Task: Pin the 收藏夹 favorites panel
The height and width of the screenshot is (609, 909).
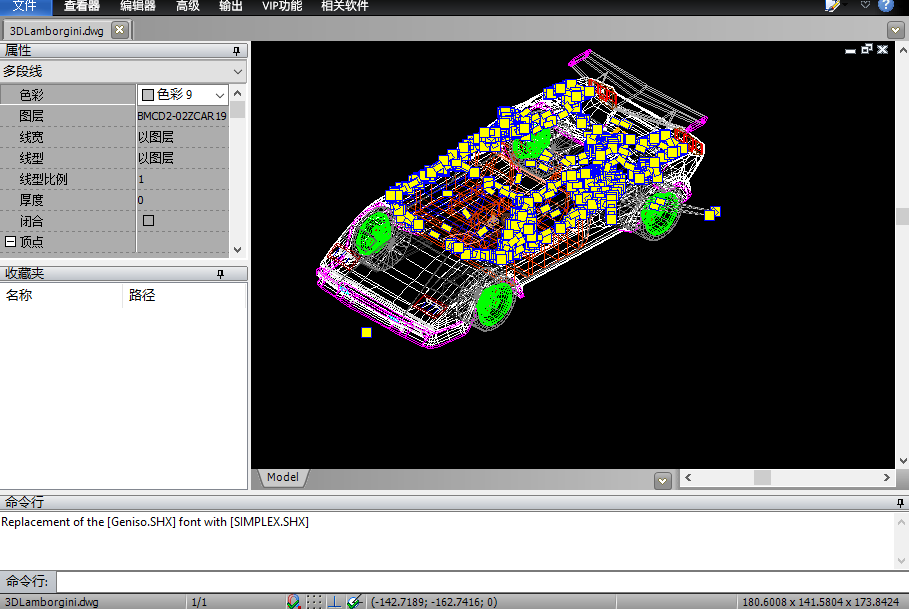Action: click(x=220, y=274)
